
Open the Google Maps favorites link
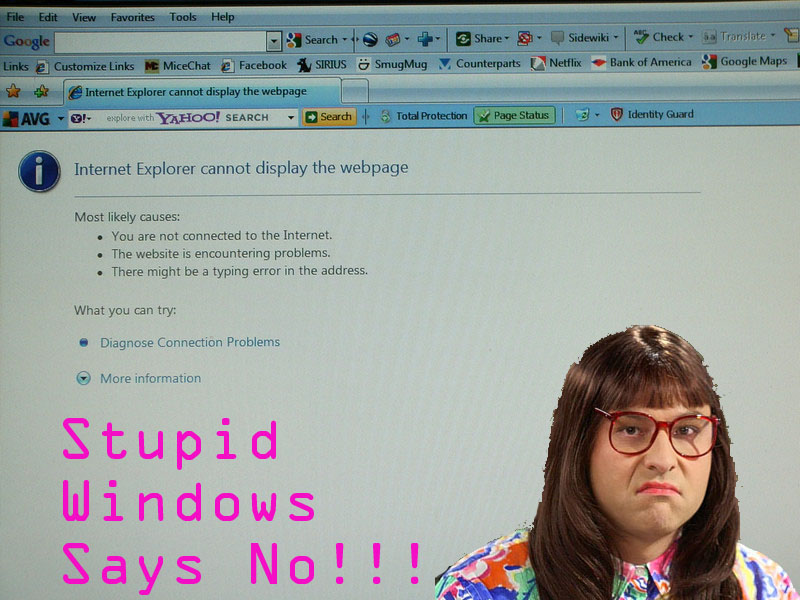pos(744,62)
